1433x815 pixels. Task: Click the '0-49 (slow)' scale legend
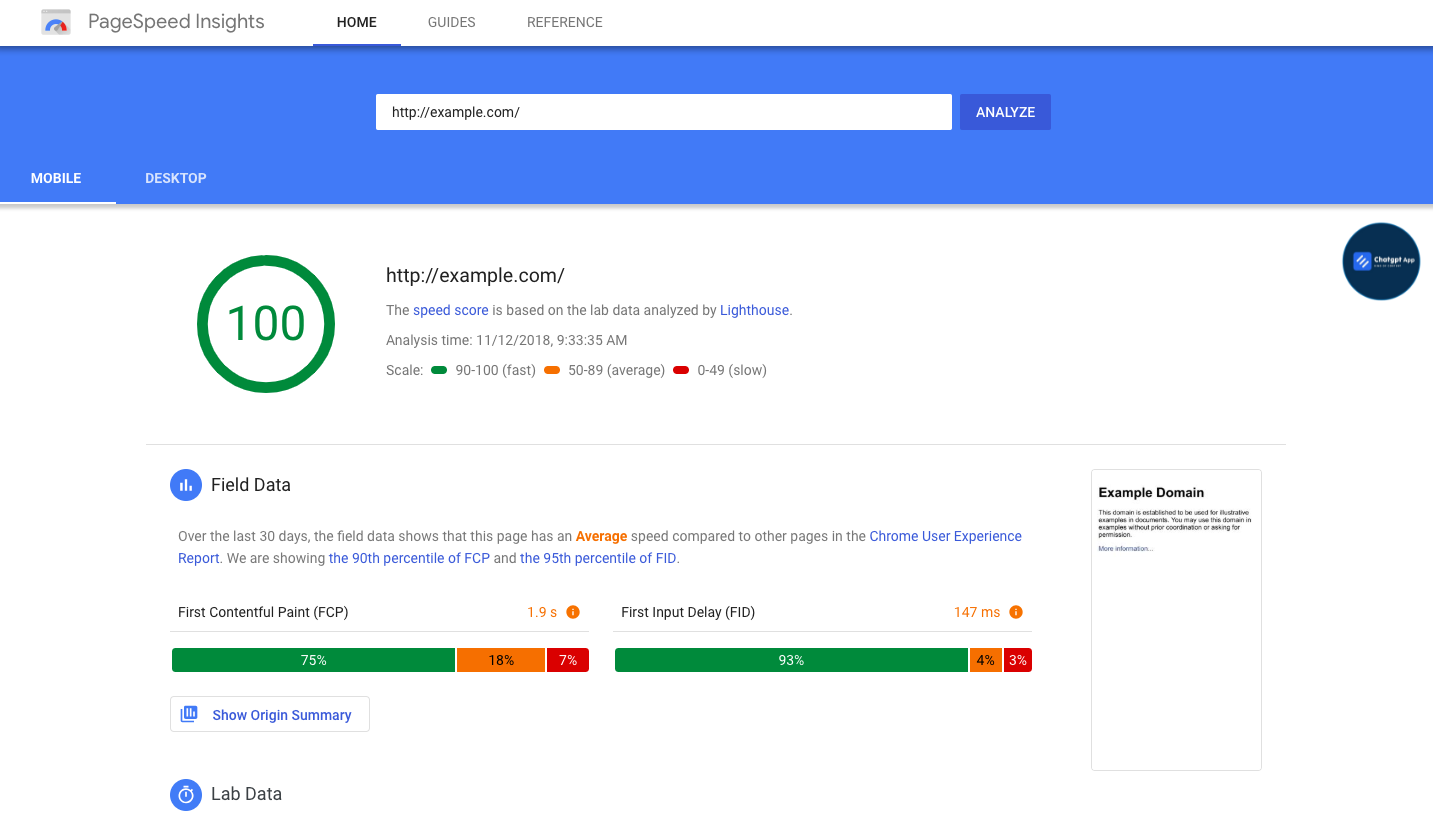(720, 370)
